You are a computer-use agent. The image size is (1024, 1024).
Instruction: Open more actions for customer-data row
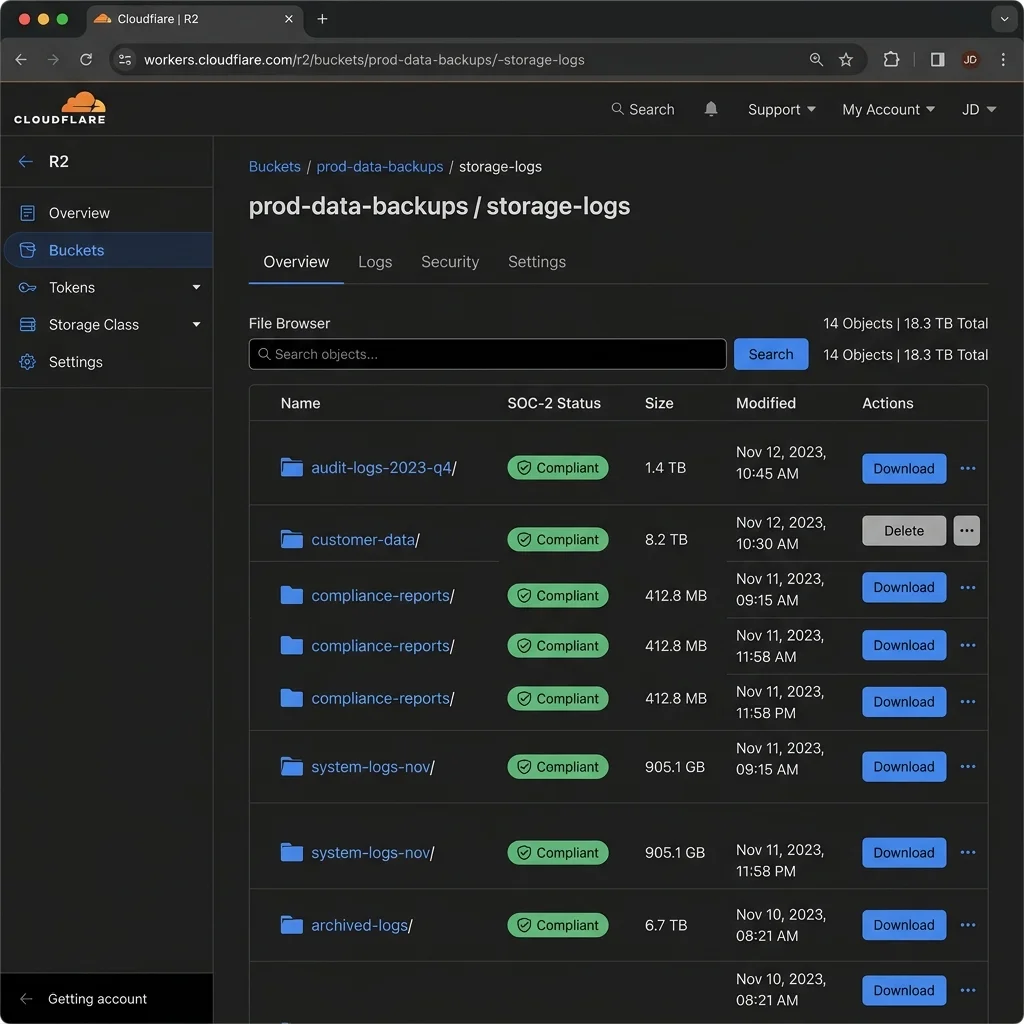[x=967, y=530]
